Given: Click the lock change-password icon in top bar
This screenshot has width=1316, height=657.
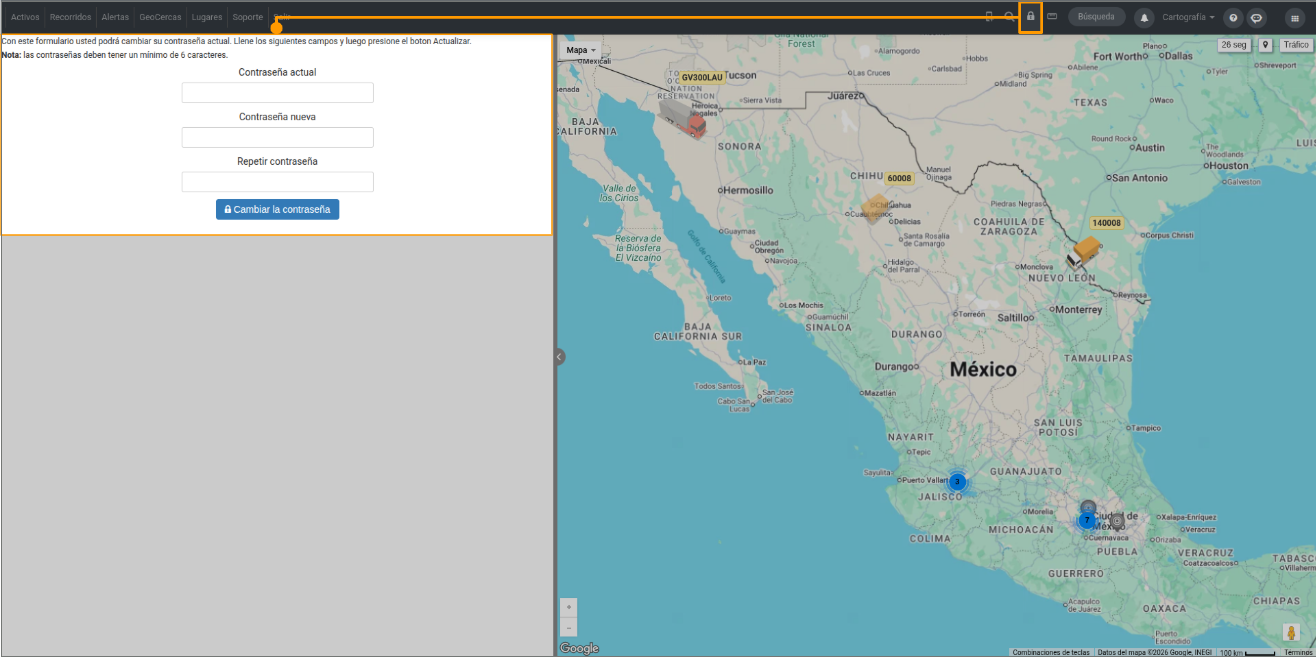Looking at the screenshot, I should 1030,17.
